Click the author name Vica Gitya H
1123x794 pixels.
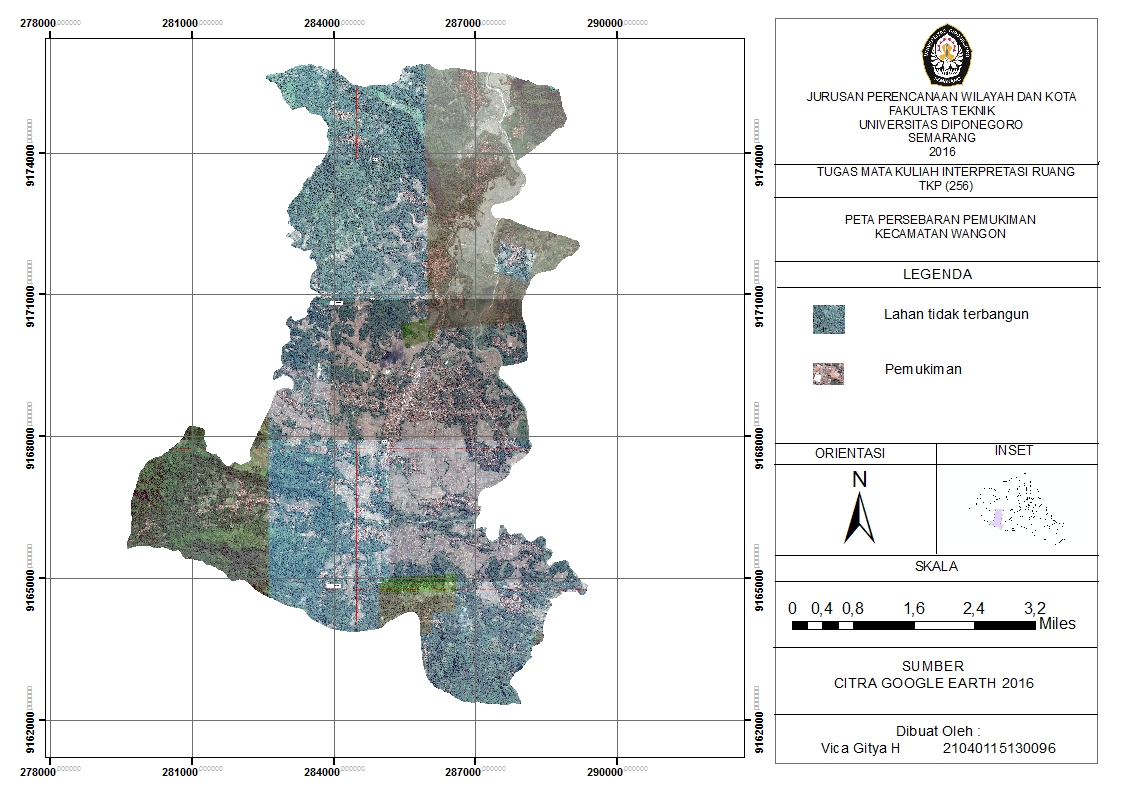point(860,748)
